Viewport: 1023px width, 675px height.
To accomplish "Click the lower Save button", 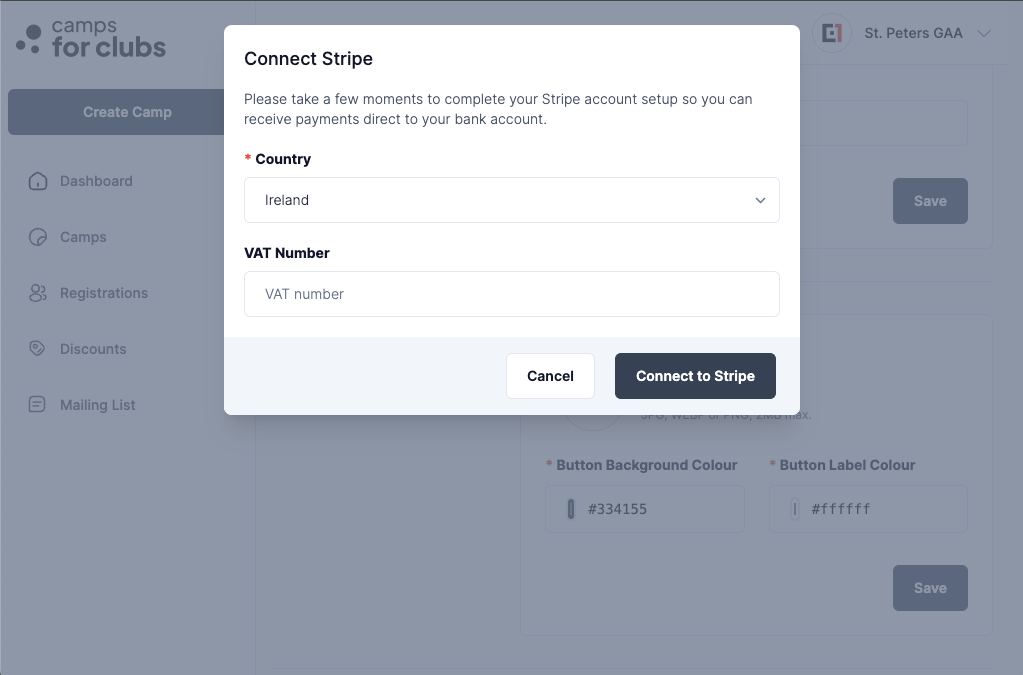I will click(930, 588).
